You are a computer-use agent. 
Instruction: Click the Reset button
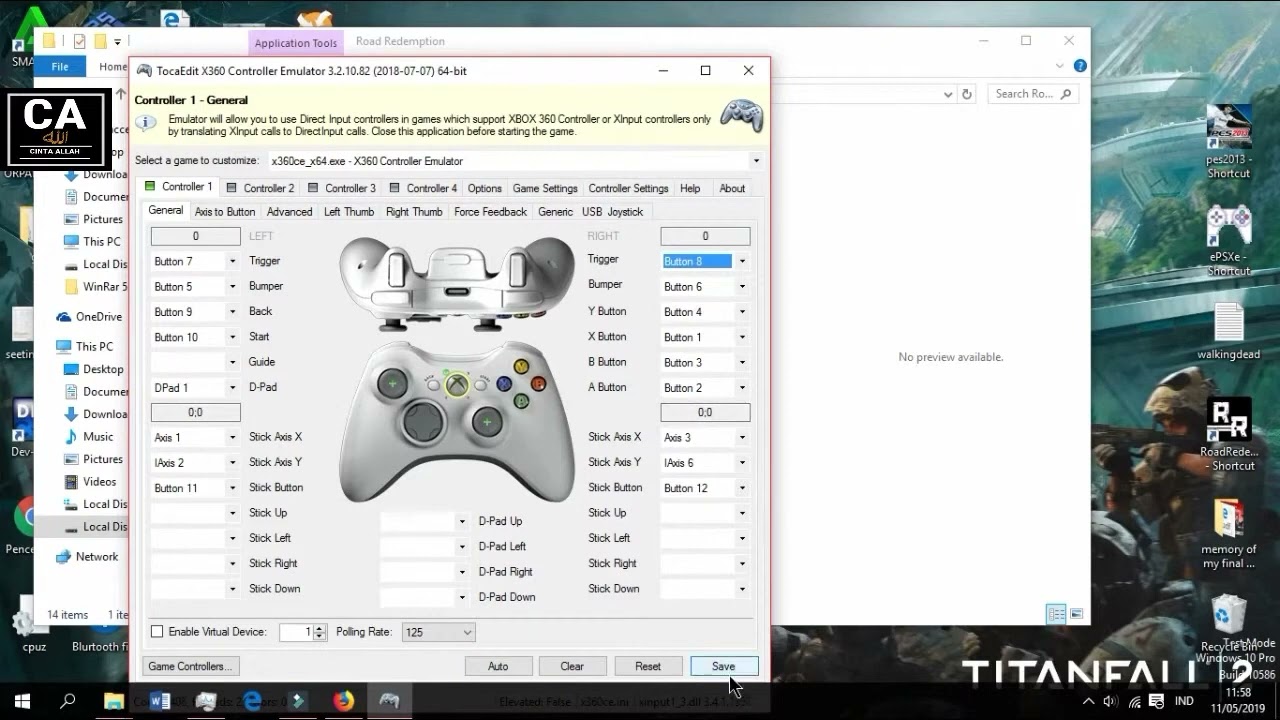click(x=647, y=666)
